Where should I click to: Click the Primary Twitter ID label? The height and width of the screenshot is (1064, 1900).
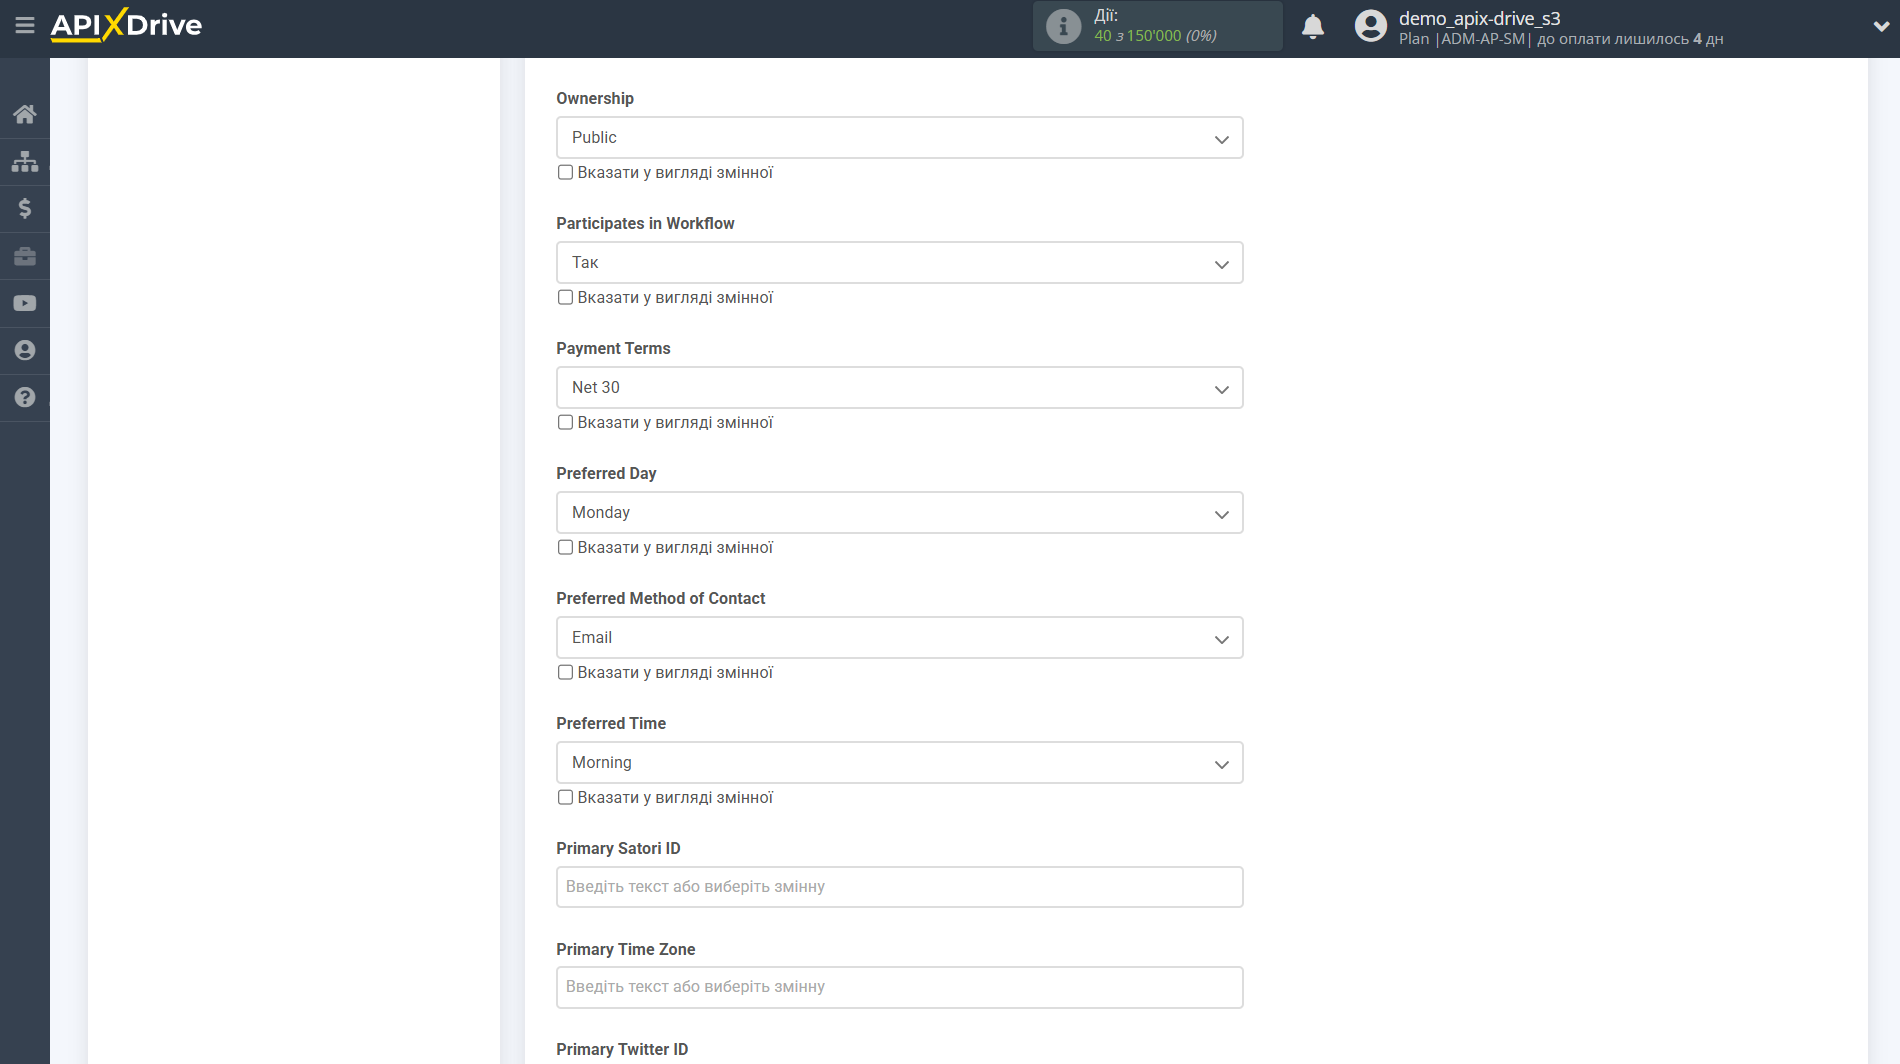(622, 1049)
